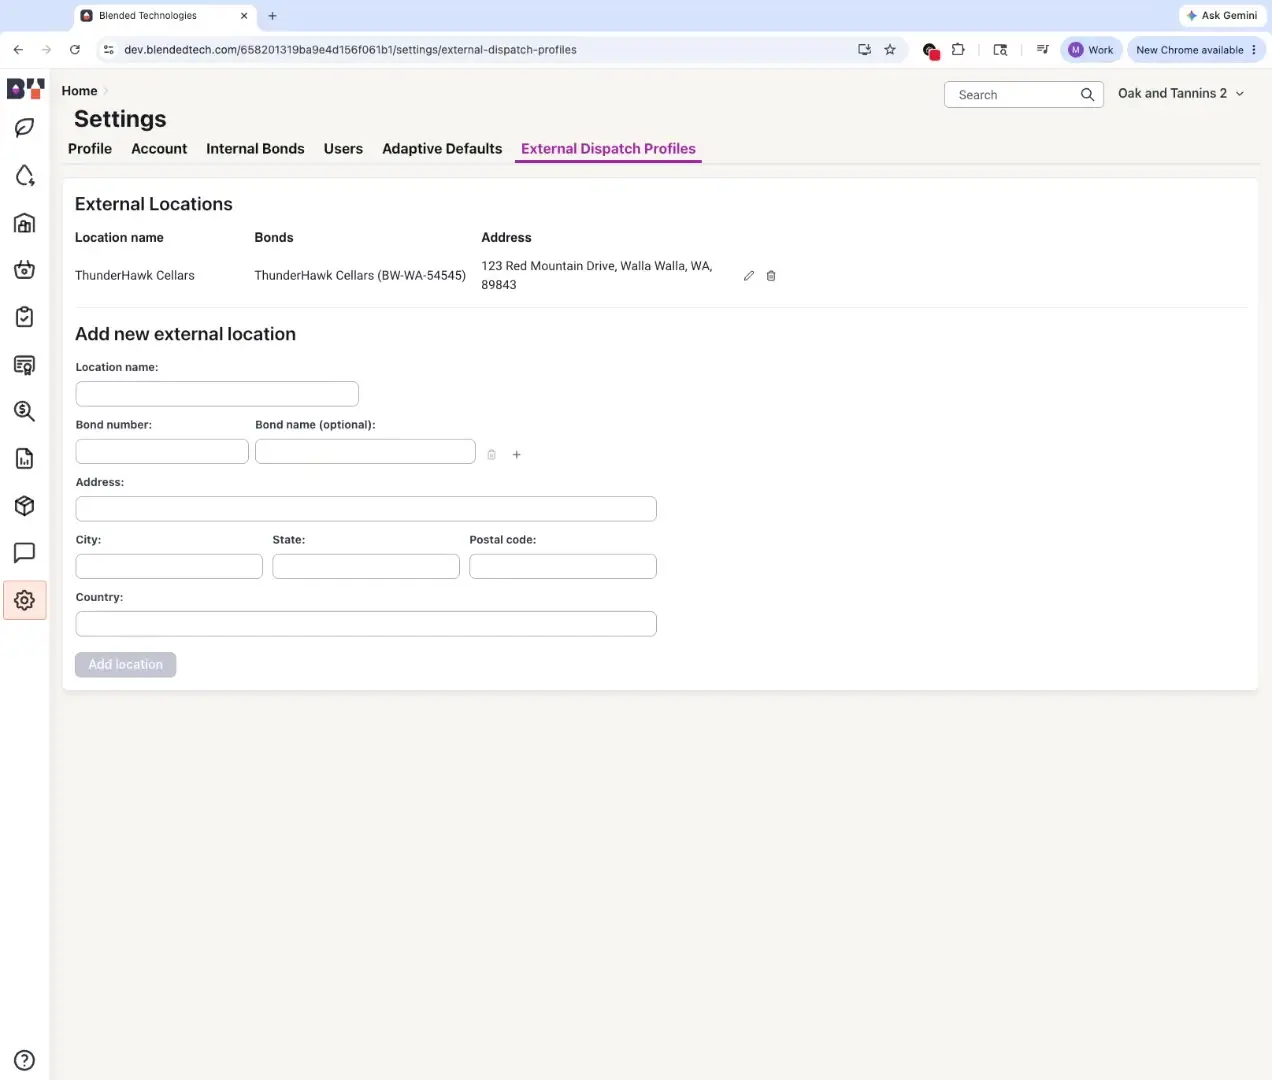Open the clipboard checkmark sidebar icon
1272x1080 pixels.
tap(25, 317)
